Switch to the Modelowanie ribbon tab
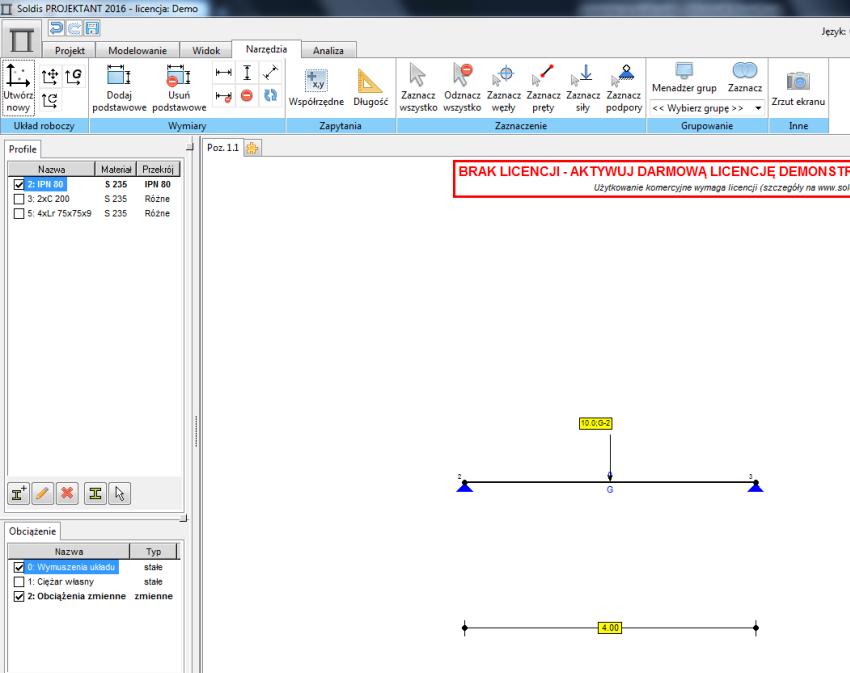The width and height of the screenshot is (850, 673). pos(137,50)
